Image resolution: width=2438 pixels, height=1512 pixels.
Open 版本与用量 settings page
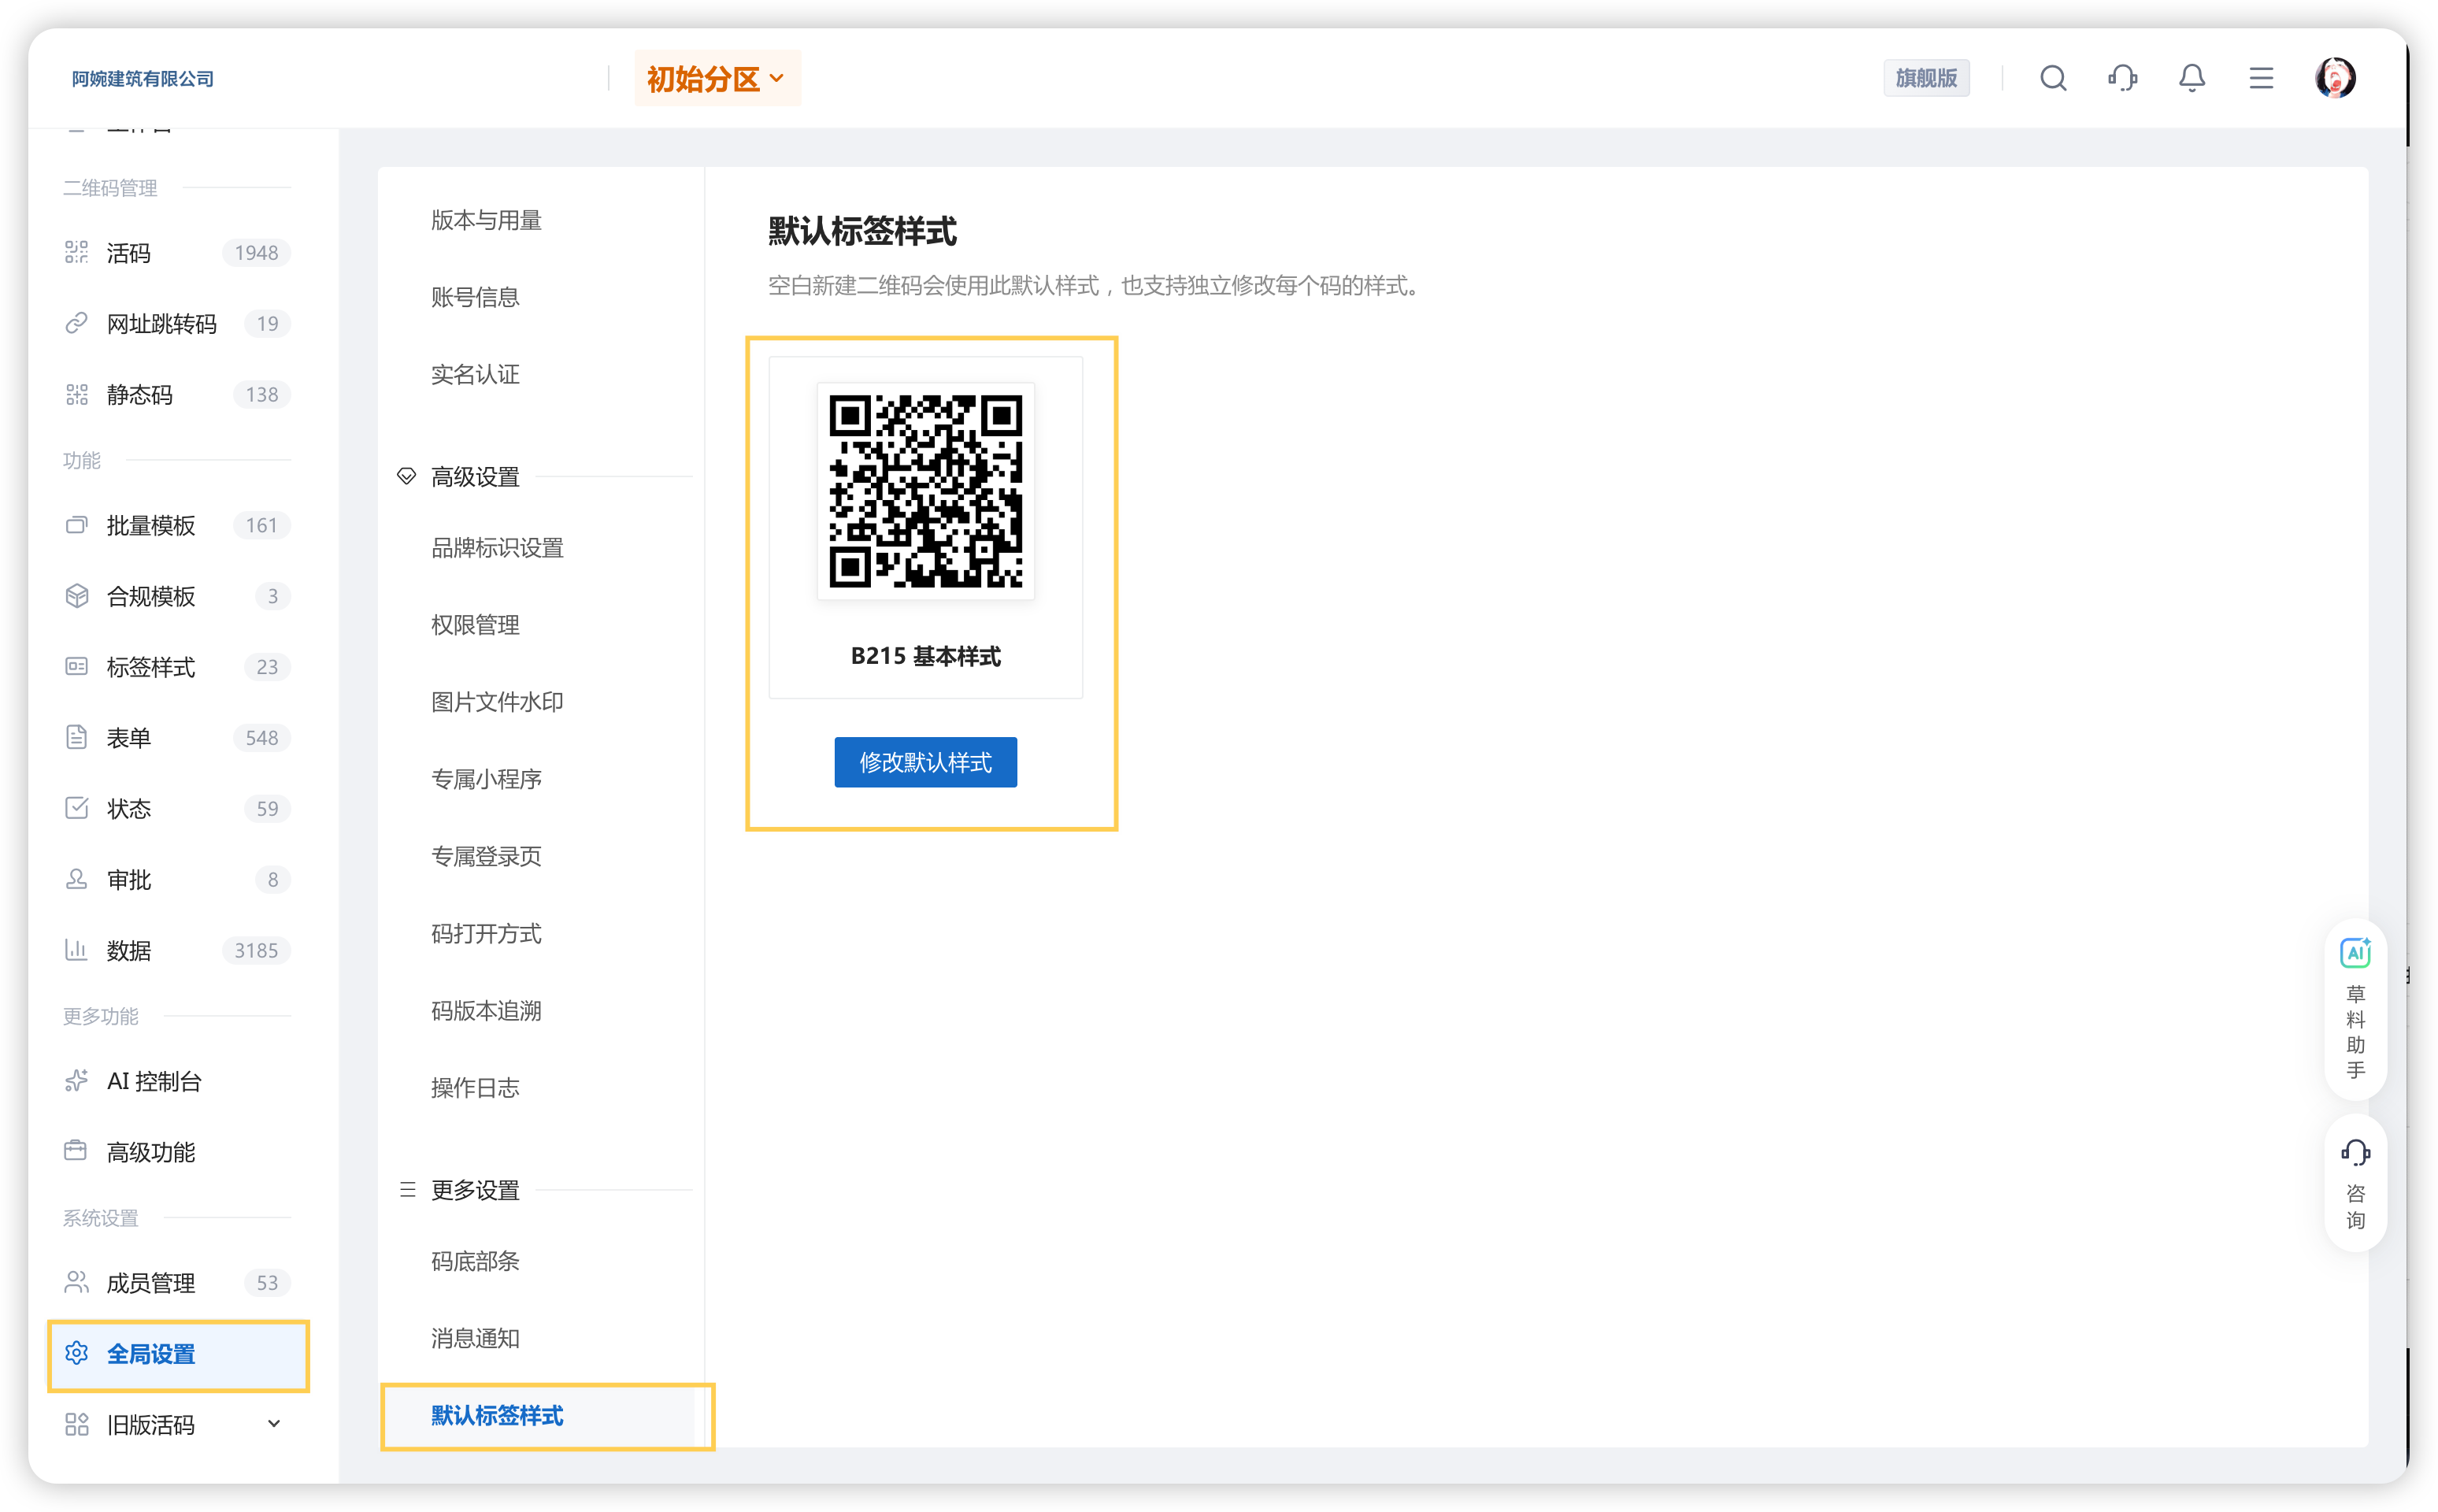click(x=486, y=220)
